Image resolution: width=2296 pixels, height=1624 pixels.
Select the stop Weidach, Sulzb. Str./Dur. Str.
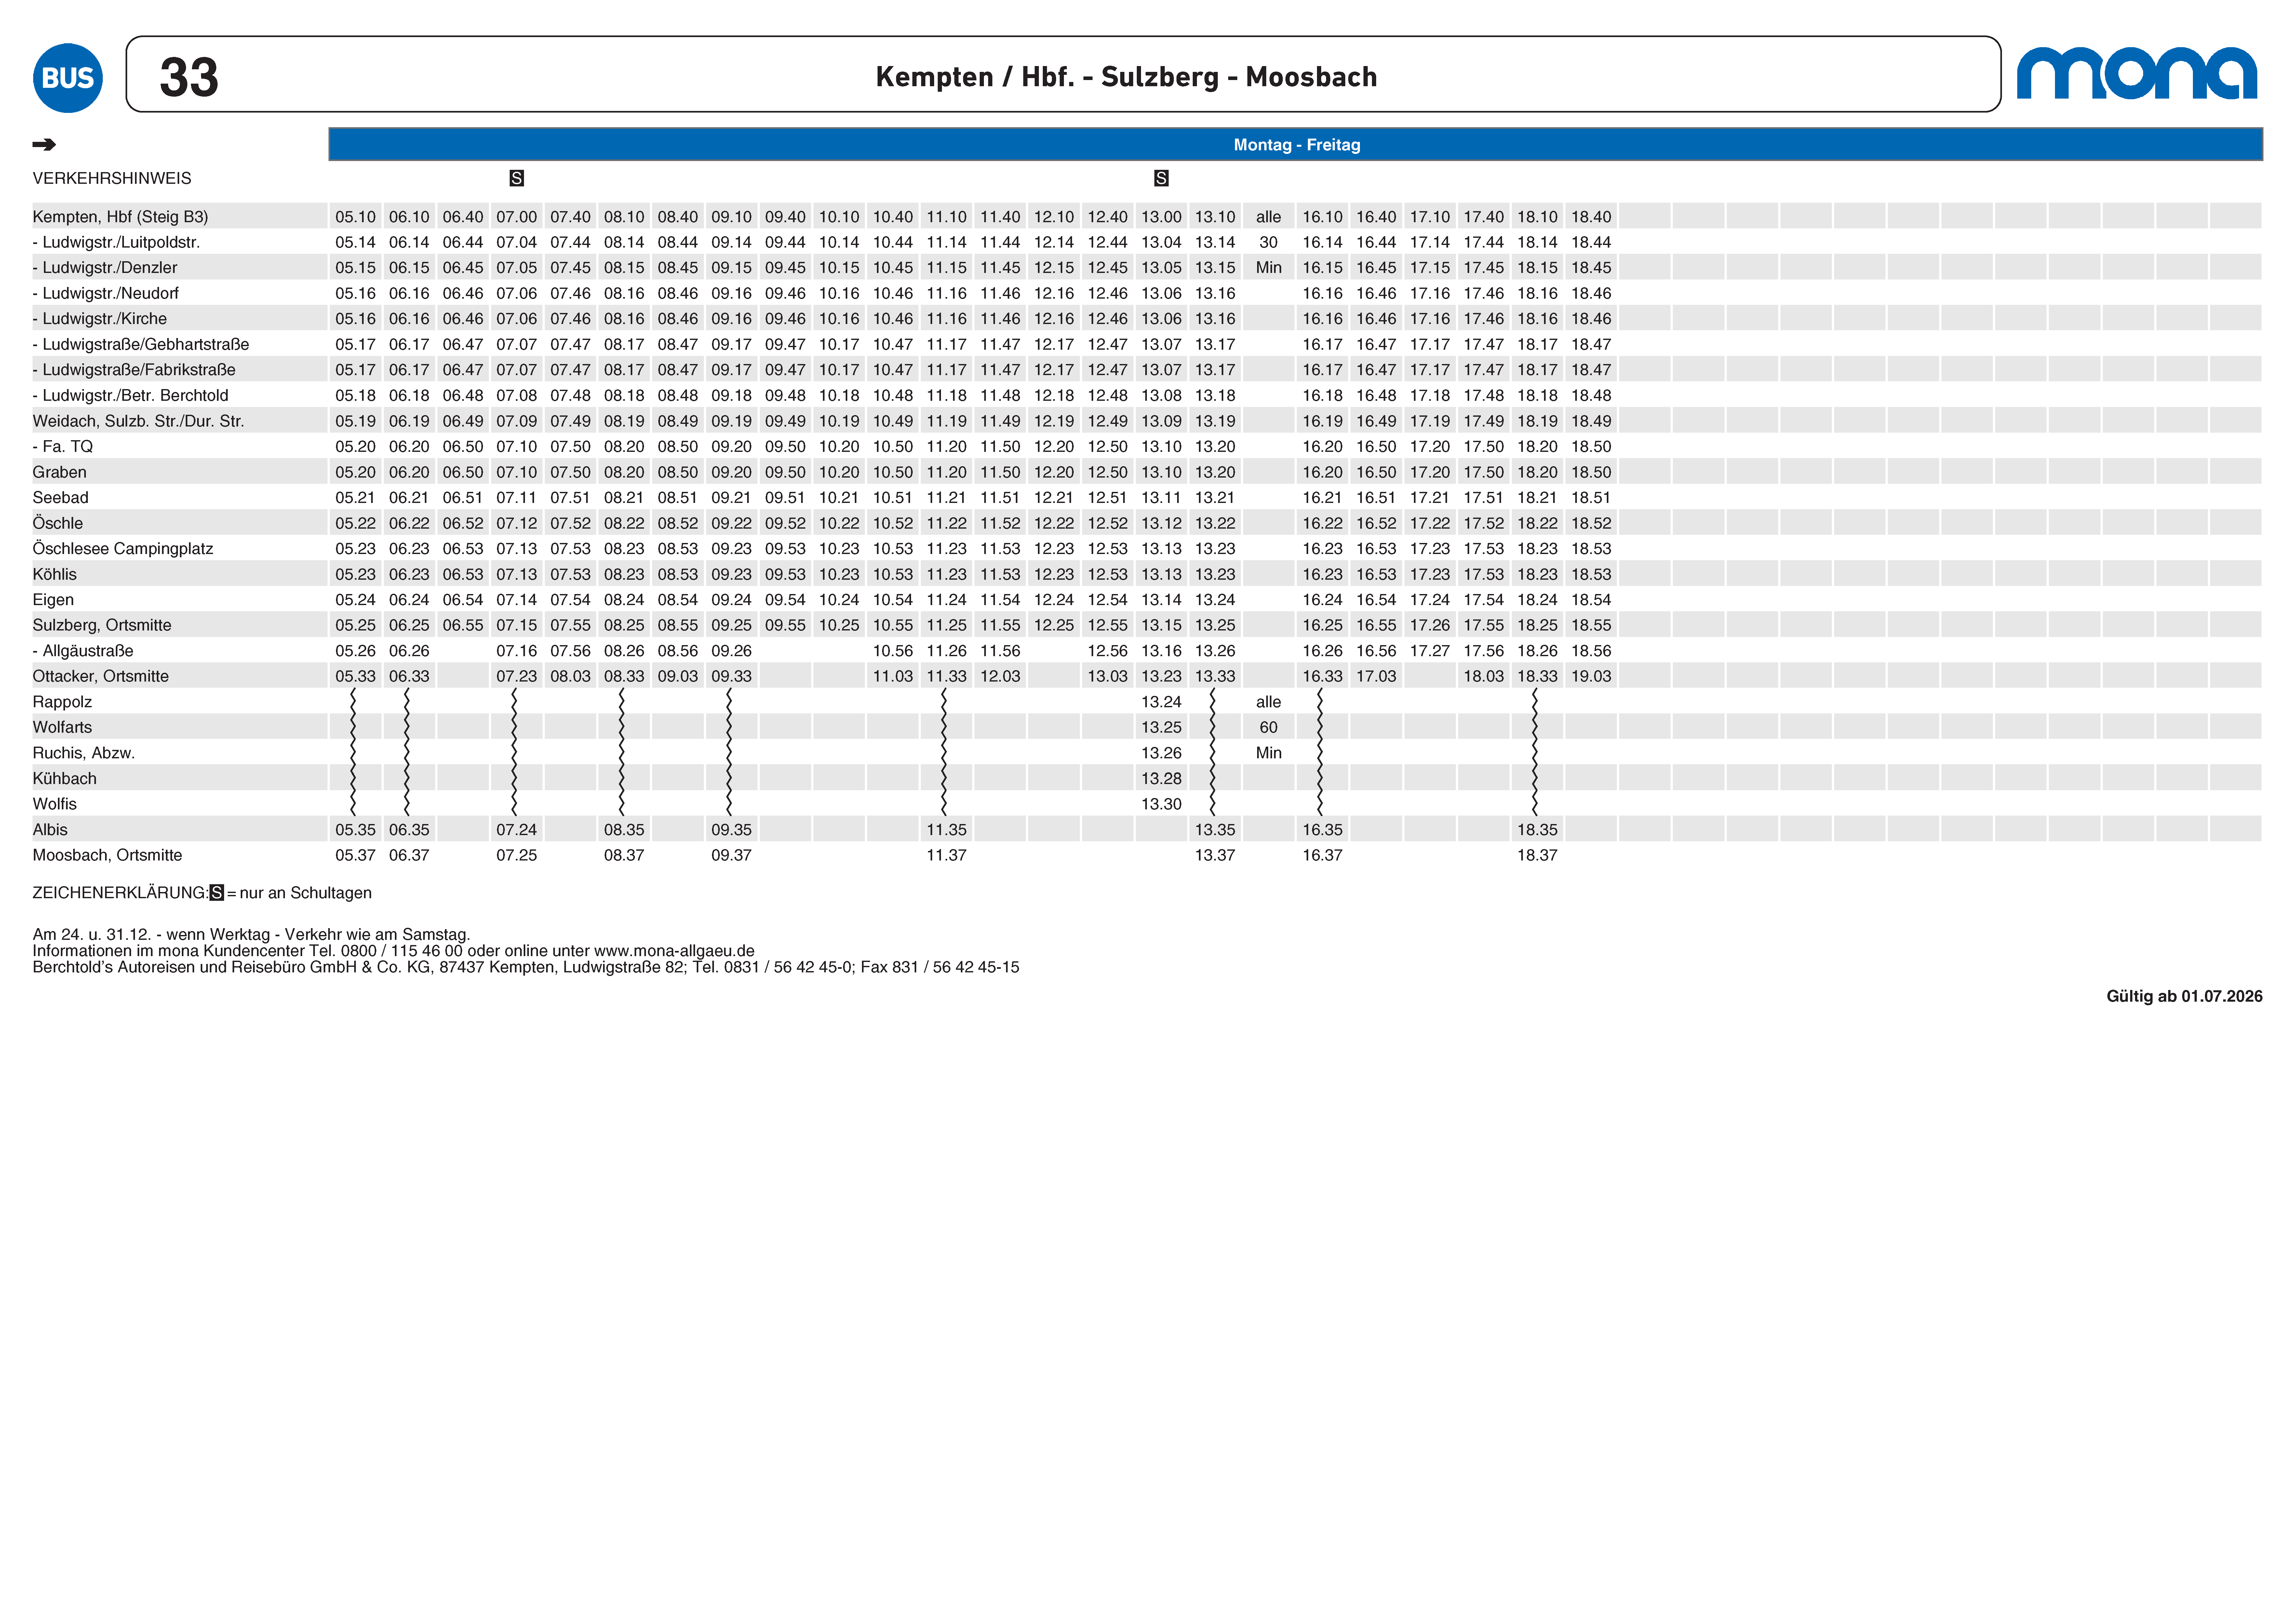[x=138, y=421]
